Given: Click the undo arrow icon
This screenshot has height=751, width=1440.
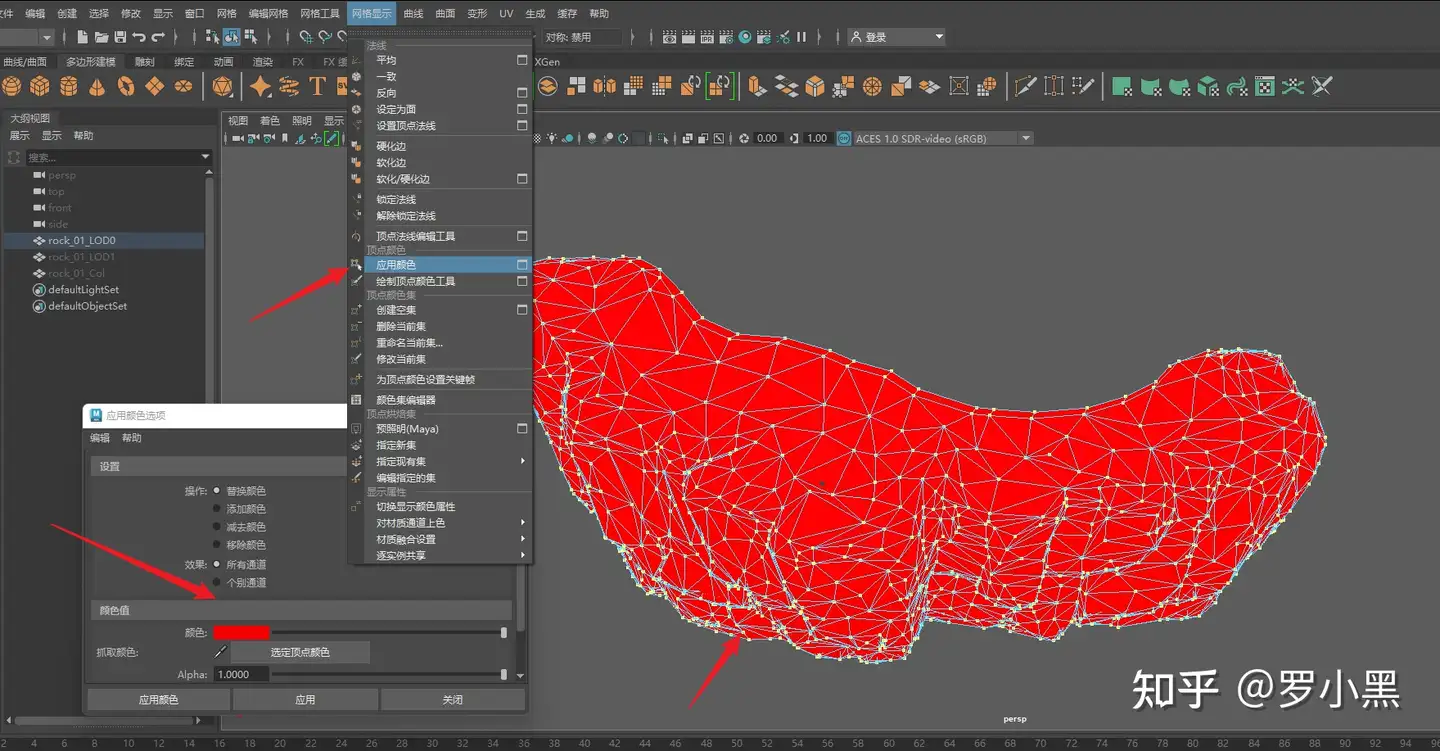Looking at the screenshot, I should (x=139, y=37).
